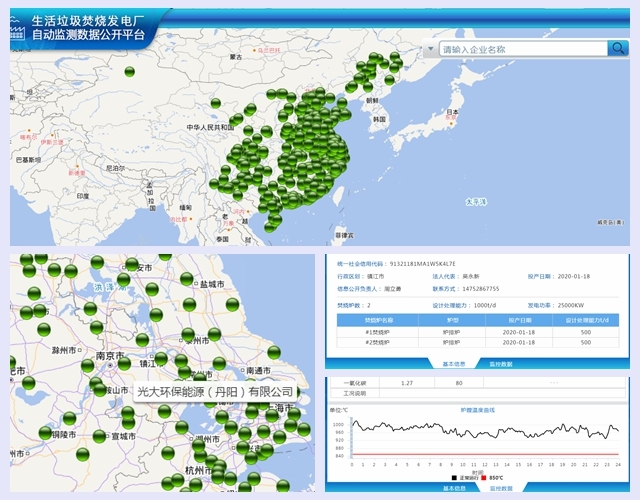The height and width of the screenshot is (500, 640).
Task: Focus the 请输入企业名称 search field
Action: tap(520, 49)
